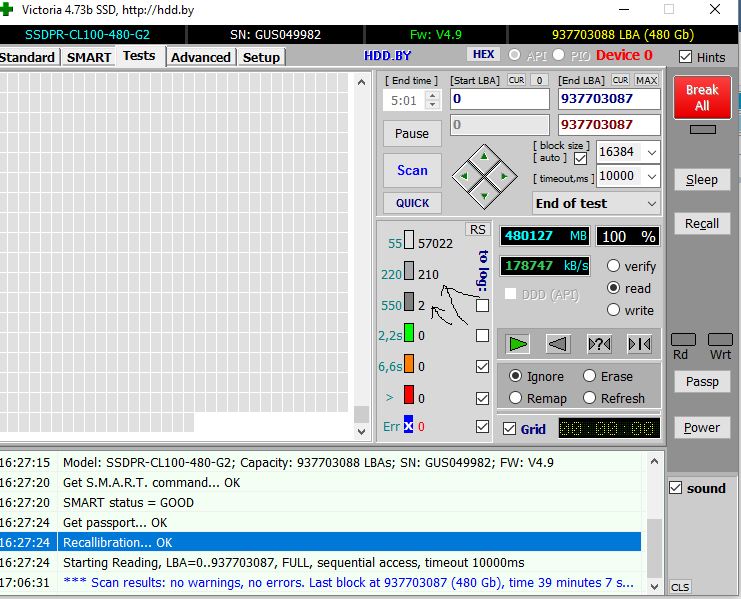Click the light gray 220 ms block swatch
The width and height of the screenshot is (741, 599).
409,271
